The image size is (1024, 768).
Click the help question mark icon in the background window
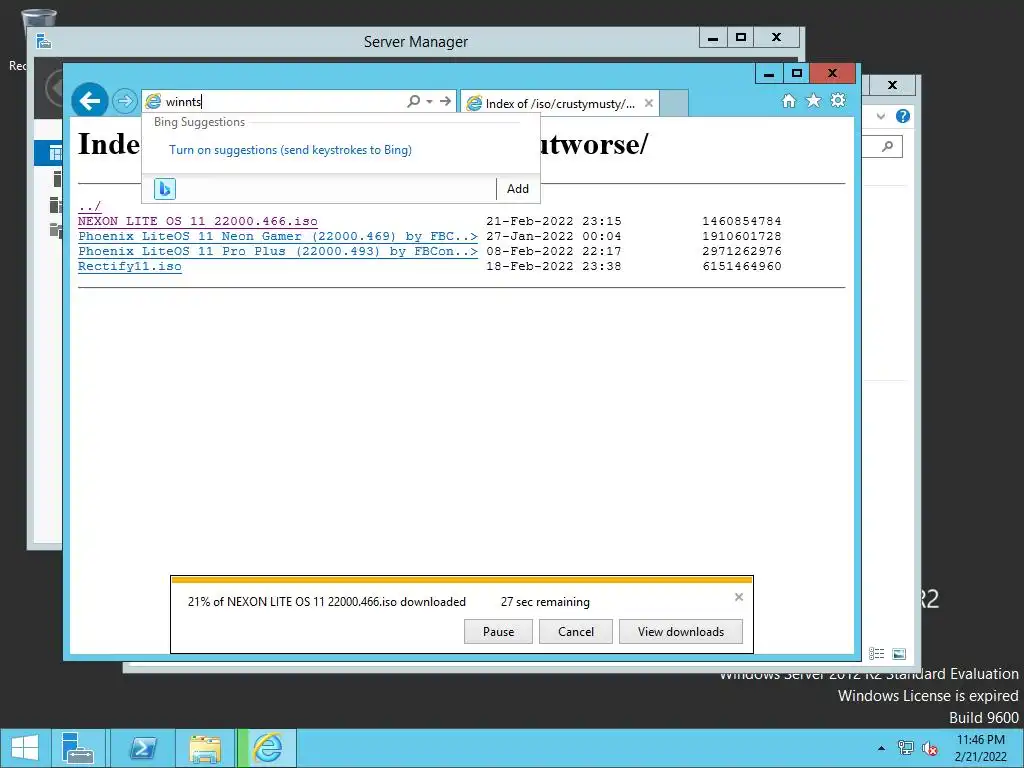click(903, 116)
